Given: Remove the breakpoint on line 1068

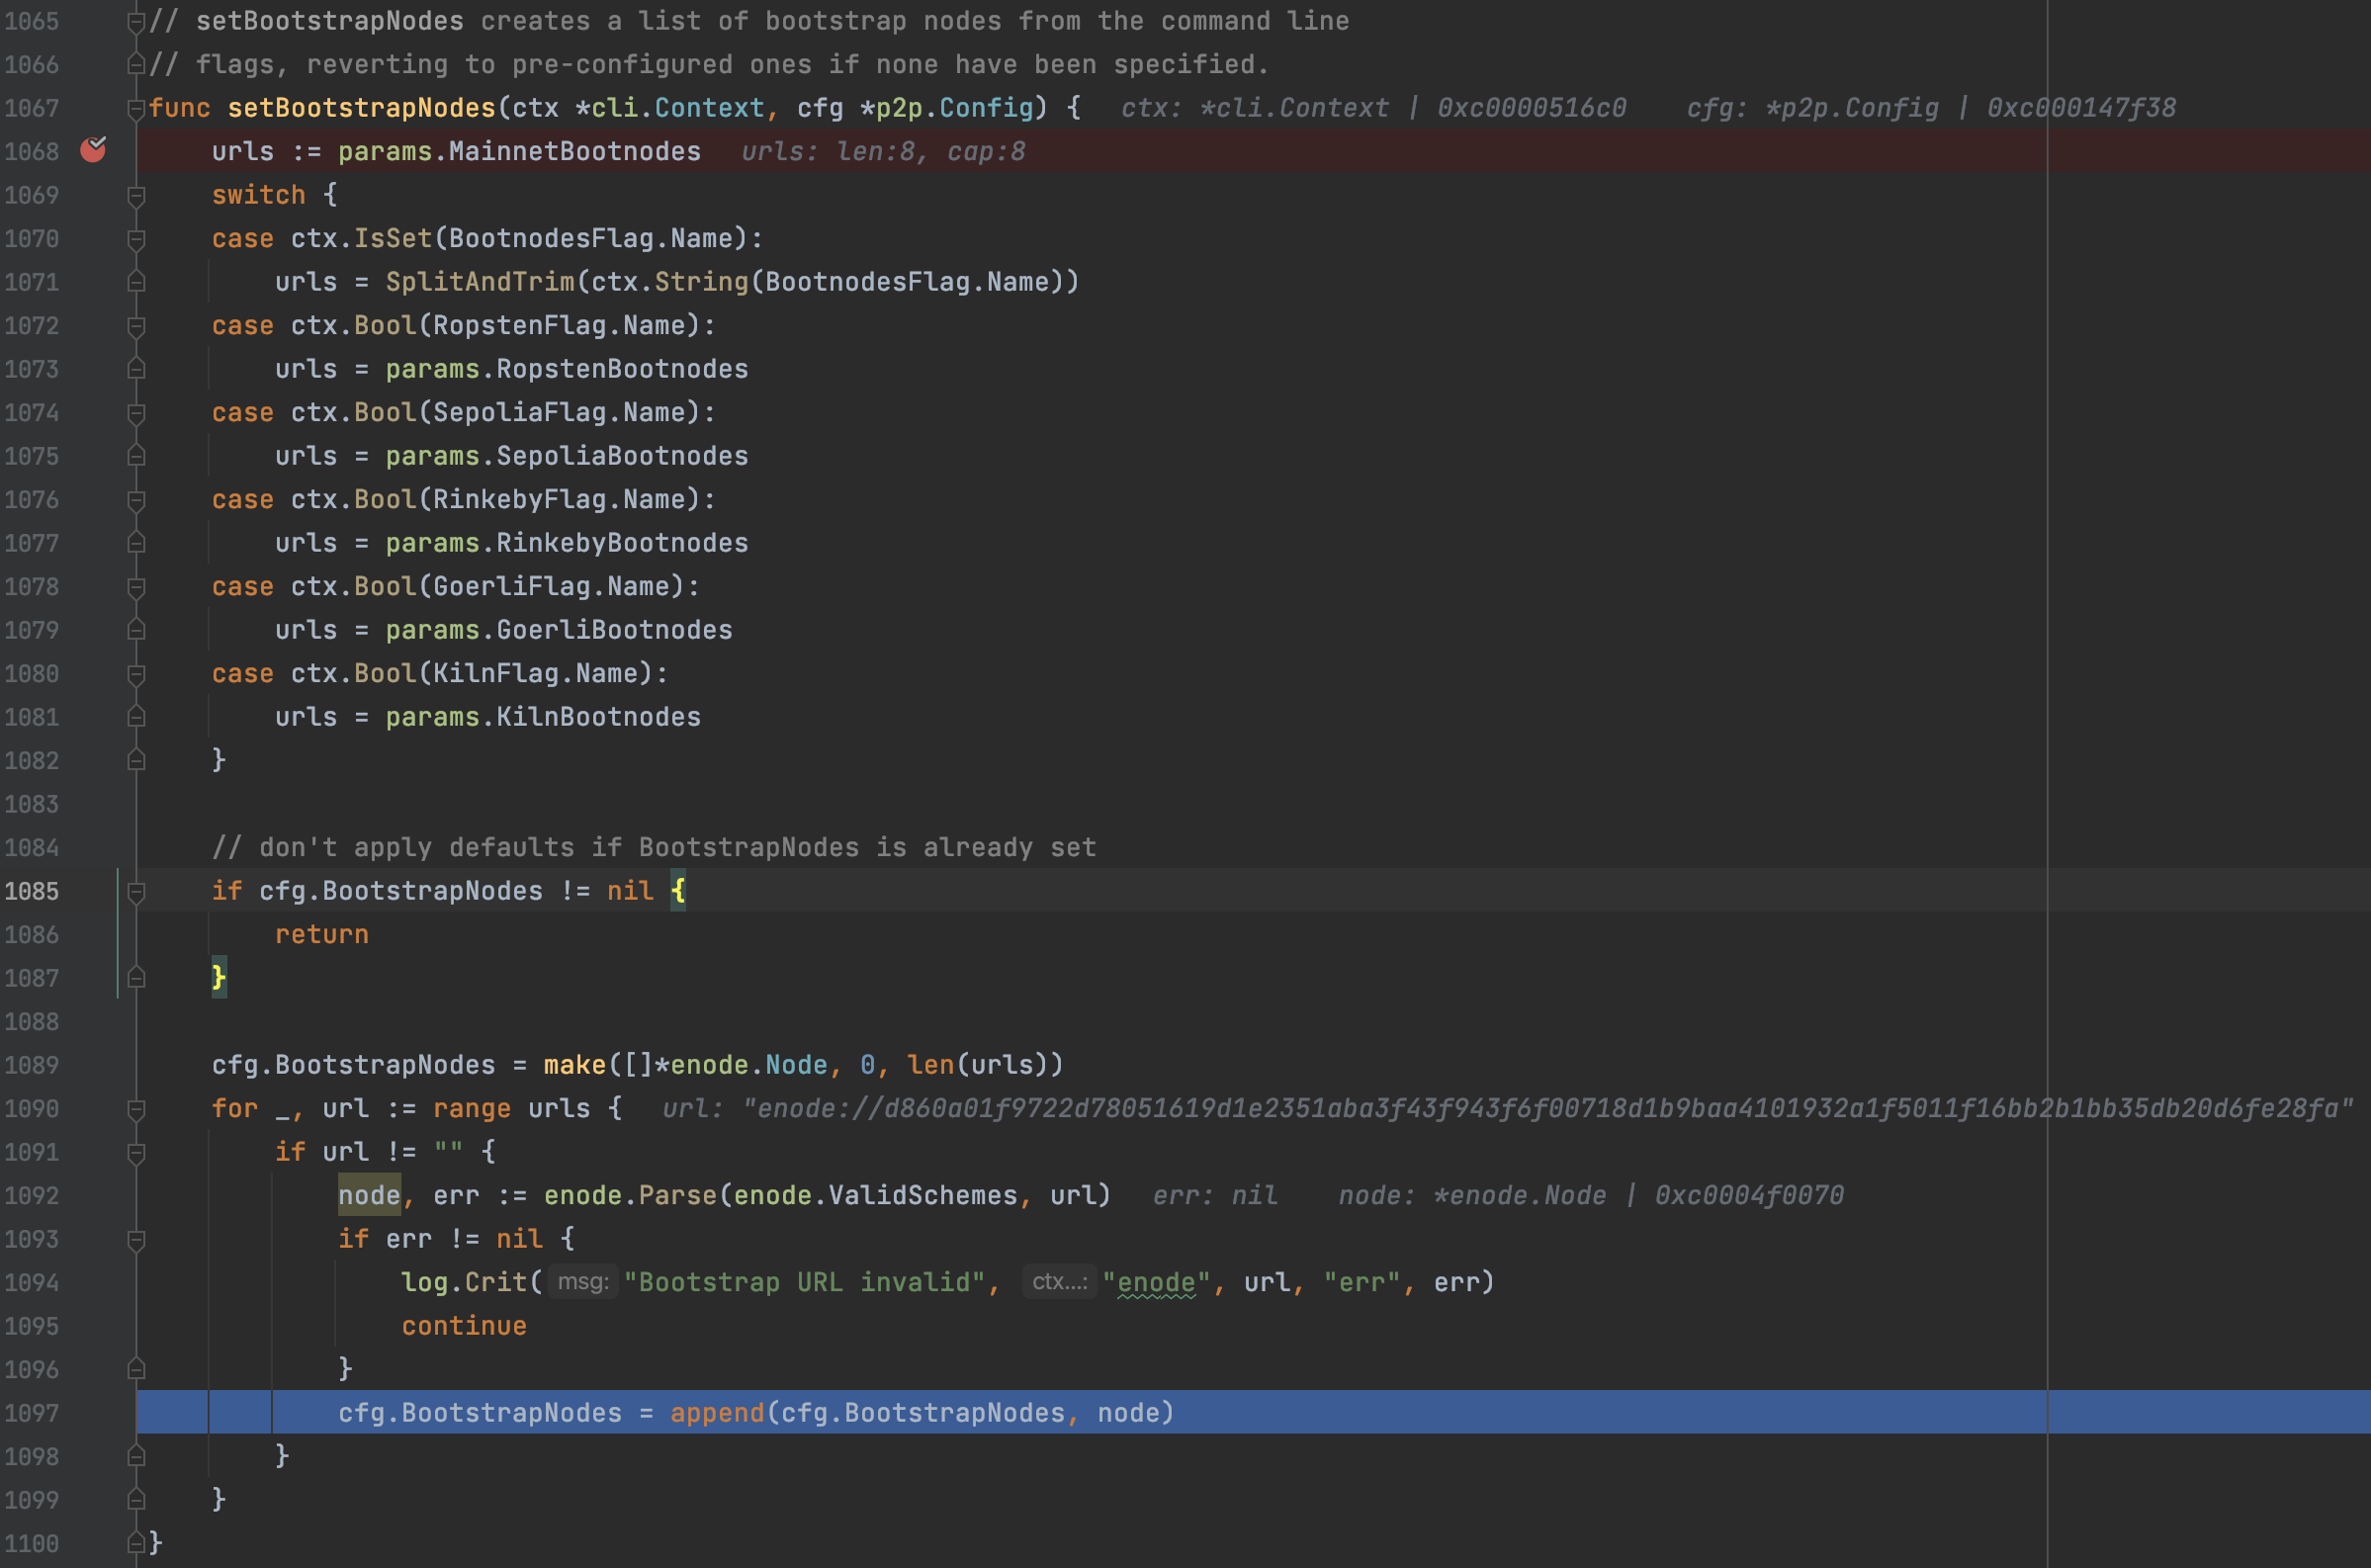Looking at the screenshot, I should tap(93, 150).
